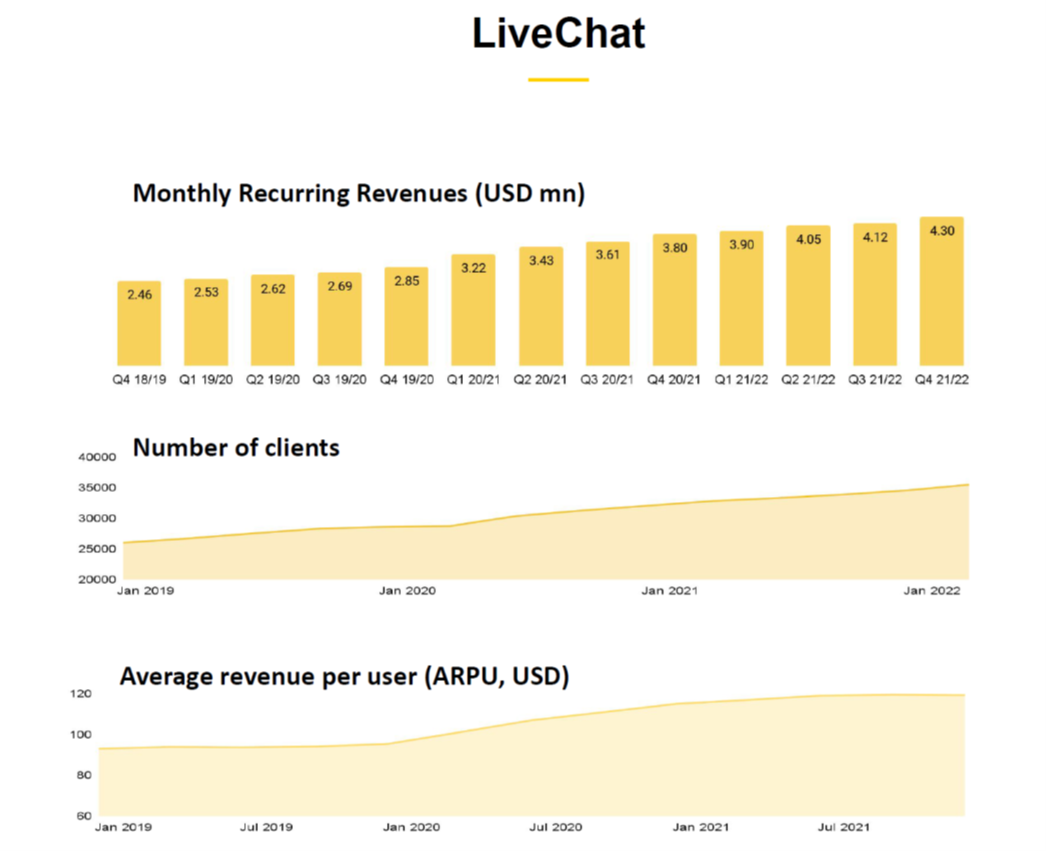Click the 80 ARPU axis value

tap(84, 776)
